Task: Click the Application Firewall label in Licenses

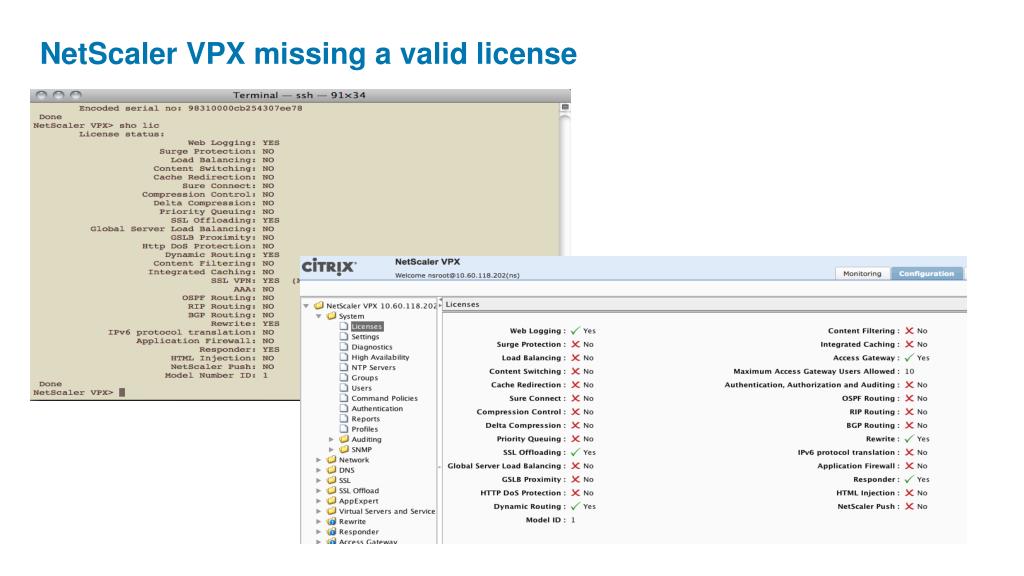Action: pos(858,466)
